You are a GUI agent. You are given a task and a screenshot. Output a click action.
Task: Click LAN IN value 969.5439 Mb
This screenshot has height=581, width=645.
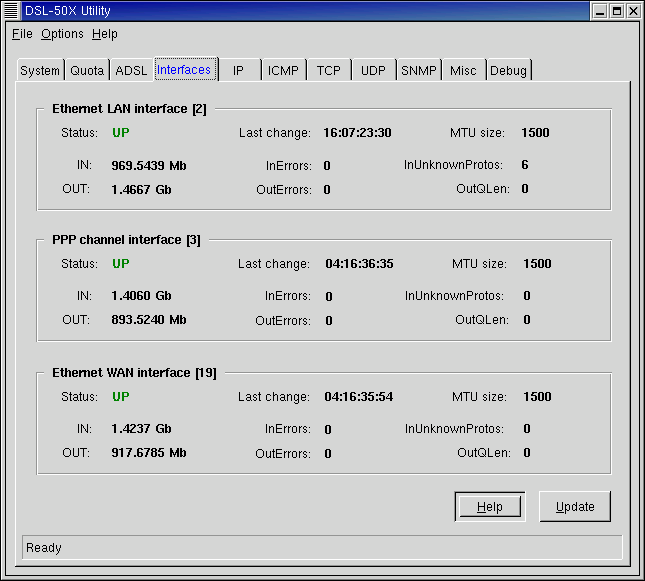[149, 165]
